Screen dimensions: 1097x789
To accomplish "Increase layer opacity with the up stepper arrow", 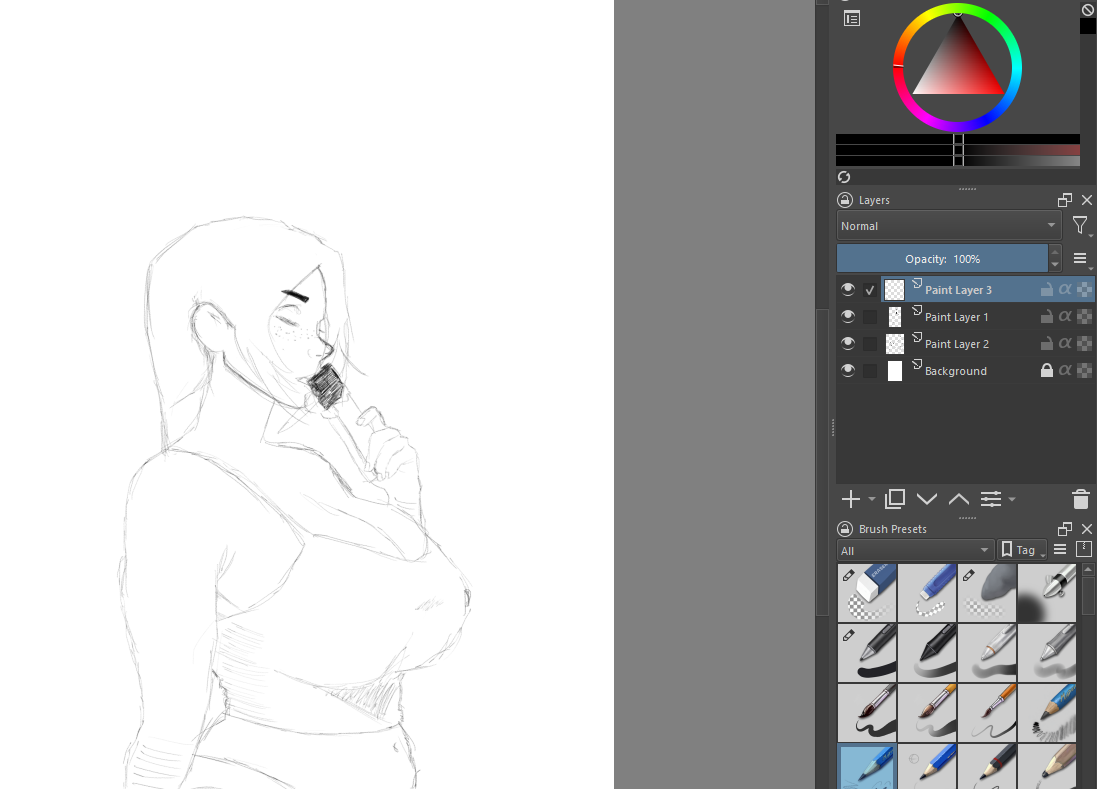I will coord(1055,253).
